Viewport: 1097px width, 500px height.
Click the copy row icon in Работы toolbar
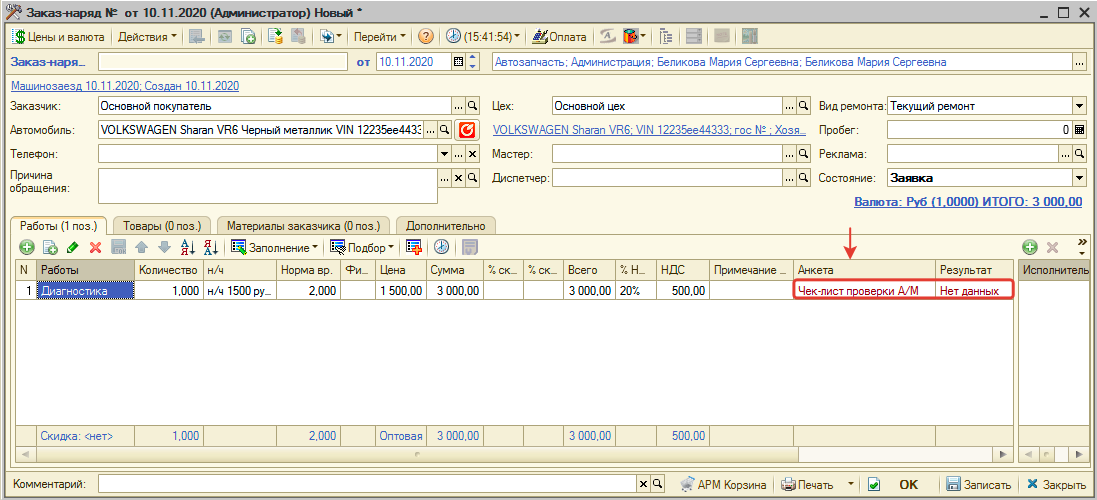[50, 247]
